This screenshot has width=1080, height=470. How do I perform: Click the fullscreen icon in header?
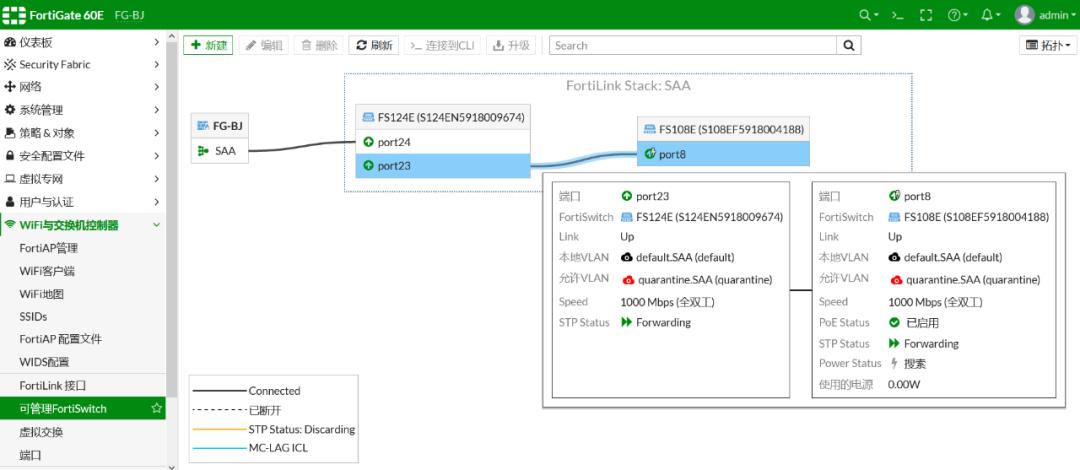pos(926,15)
